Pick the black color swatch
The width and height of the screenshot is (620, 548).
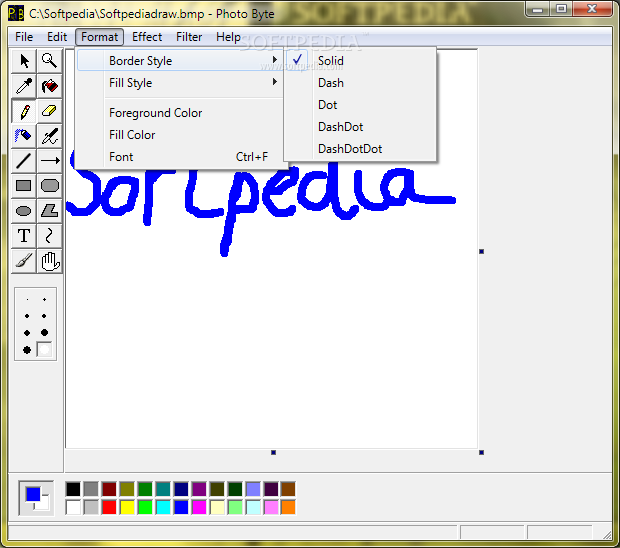(x=73, y=489)
